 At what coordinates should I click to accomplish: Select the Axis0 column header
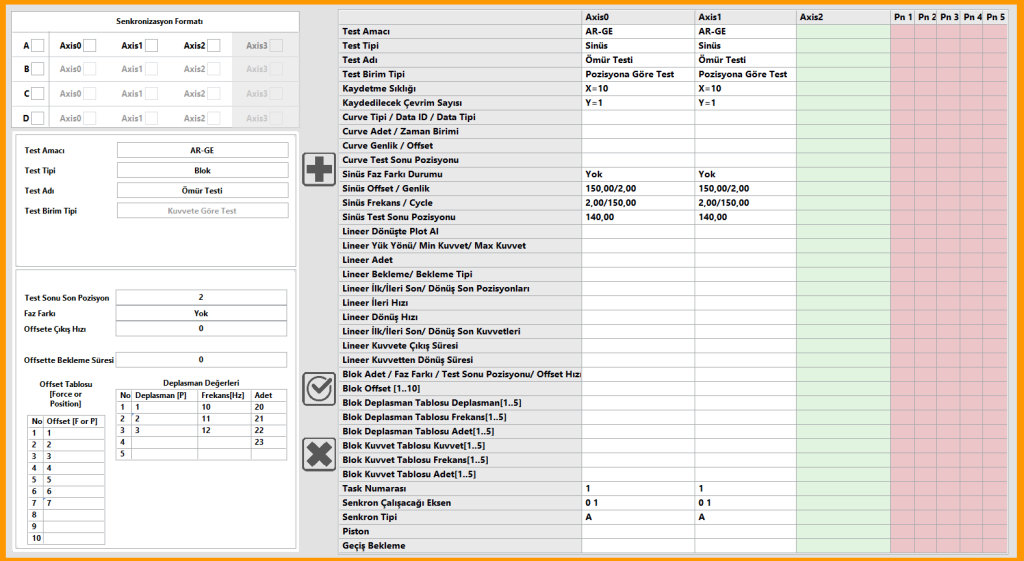click(638, 17)
